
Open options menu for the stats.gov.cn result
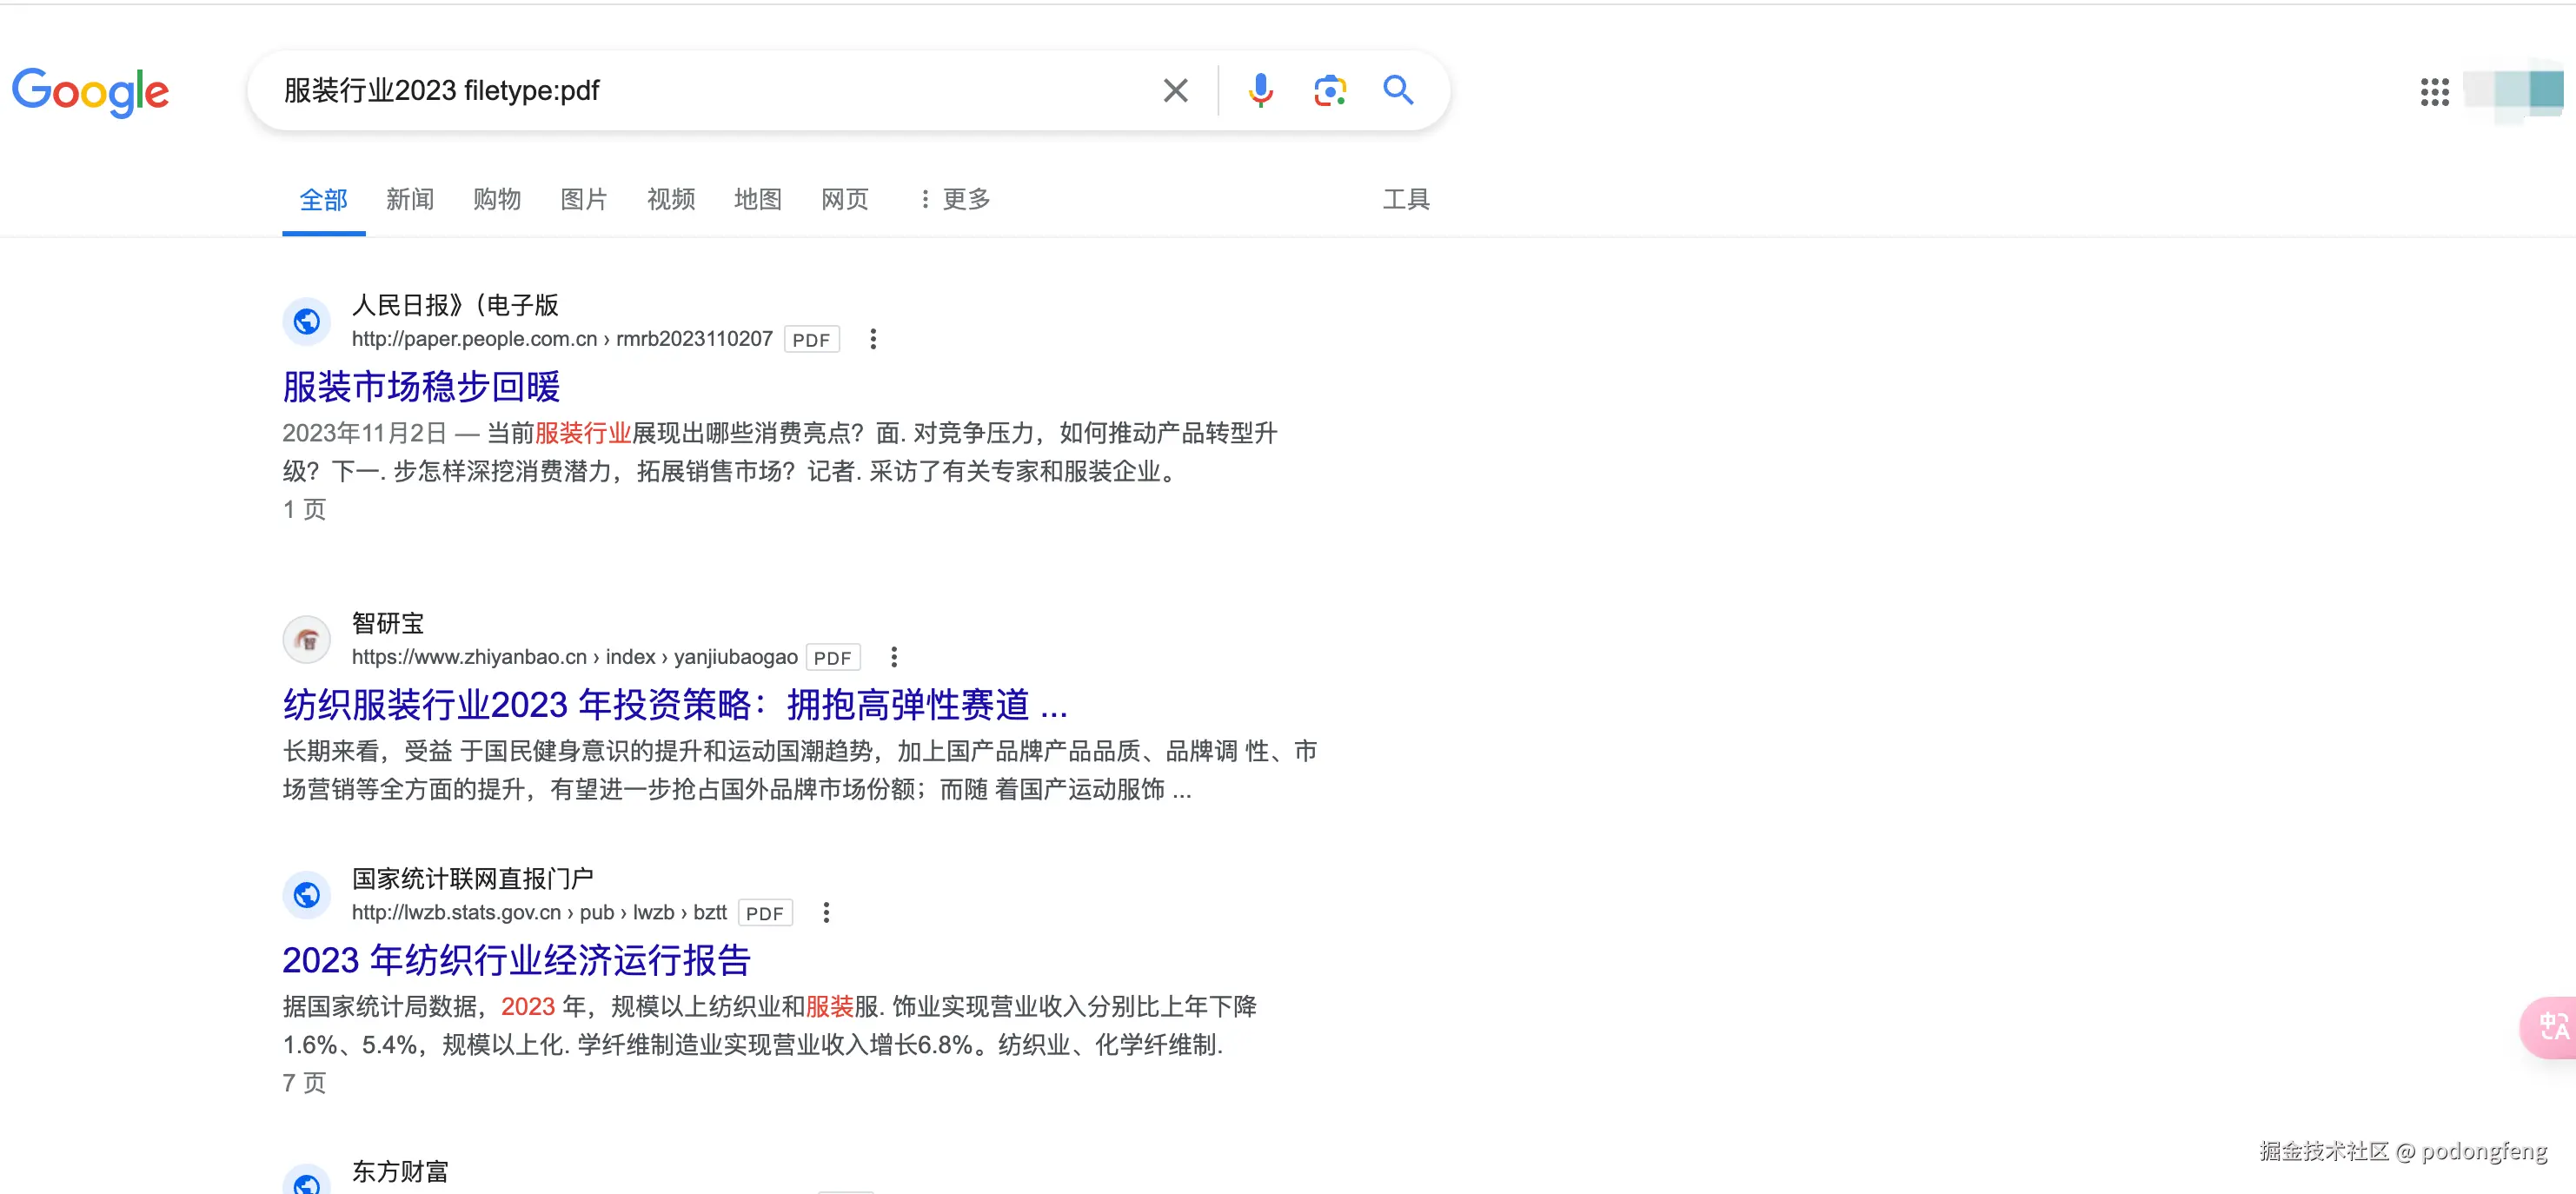[826, 912]
